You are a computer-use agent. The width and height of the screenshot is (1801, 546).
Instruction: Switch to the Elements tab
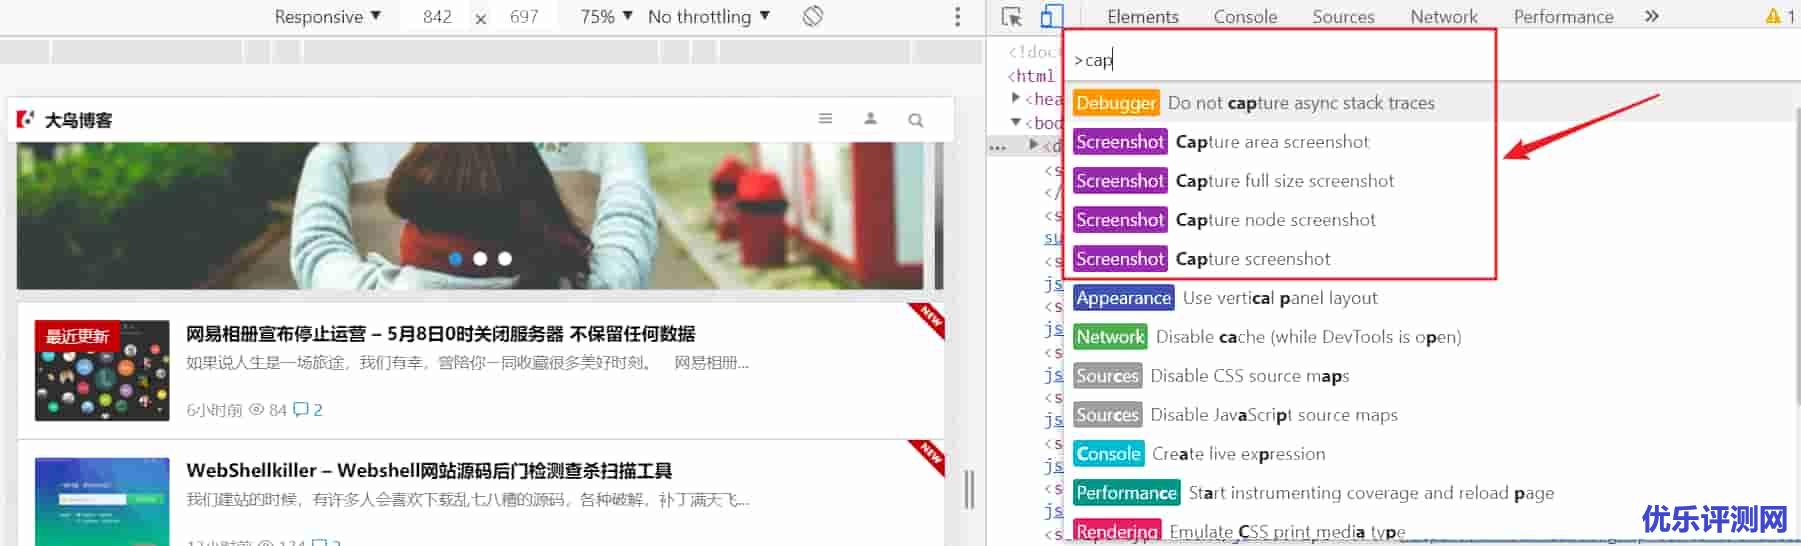[1143, 16]
